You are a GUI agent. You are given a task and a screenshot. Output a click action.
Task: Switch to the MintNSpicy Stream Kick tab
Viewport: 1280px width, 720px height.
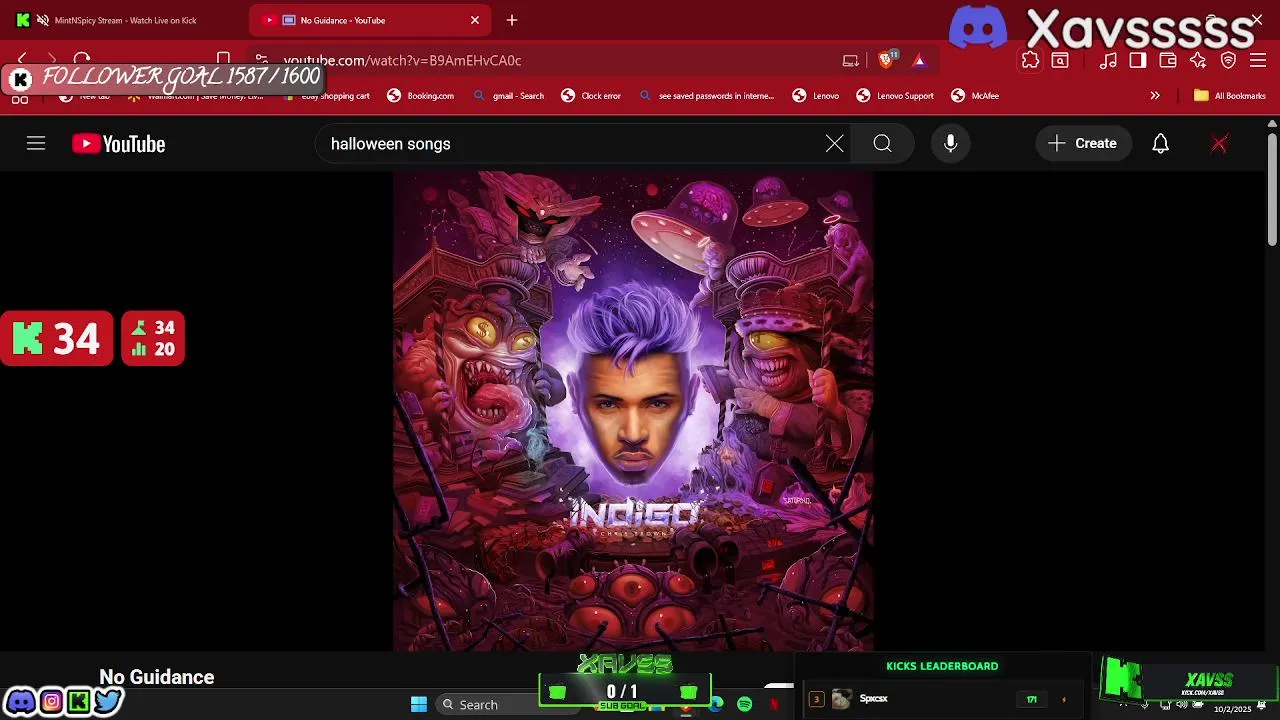[125, 20]
